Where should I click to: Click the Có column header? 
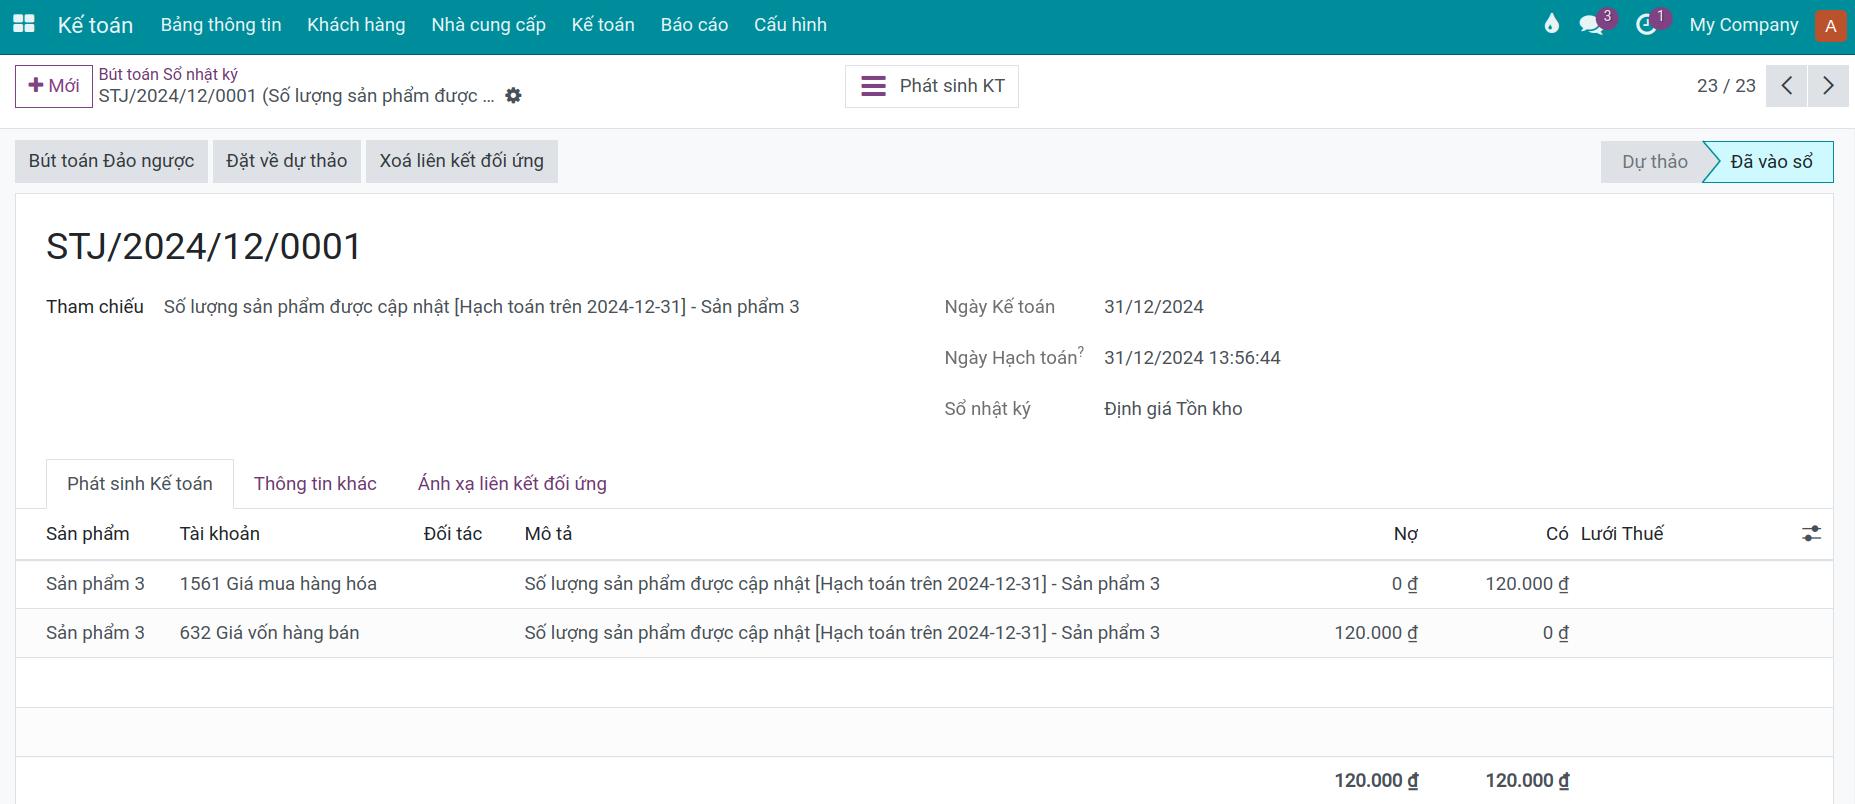tap(1557, 534)
